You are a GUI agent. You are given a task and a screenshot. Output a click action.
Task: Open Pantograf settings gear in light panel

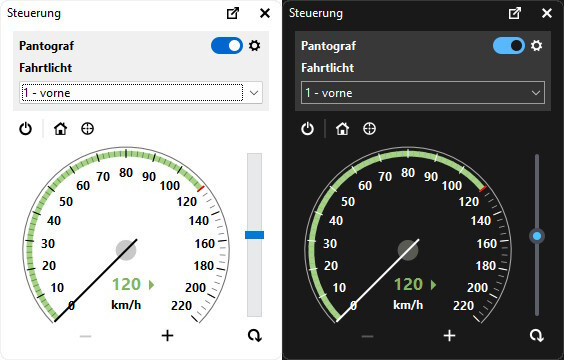(254, 46)
